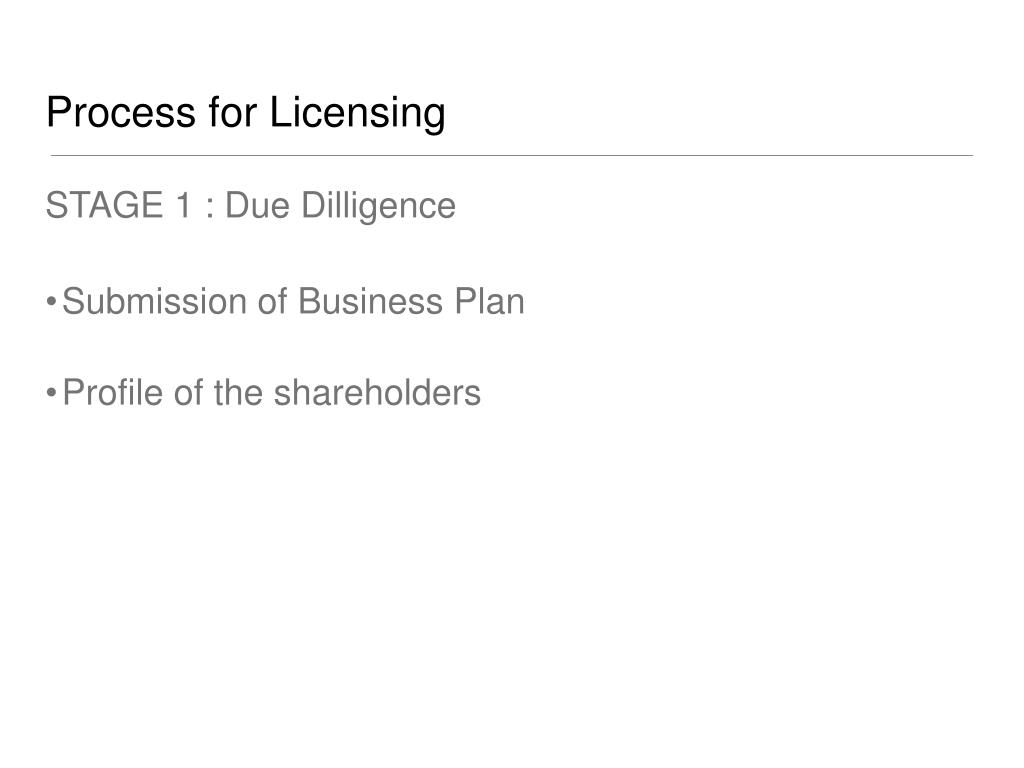This screenshot has width=1024, height=768.
Task: Select the numeral "1" after STAGE
Action: (x=184, y=205)
